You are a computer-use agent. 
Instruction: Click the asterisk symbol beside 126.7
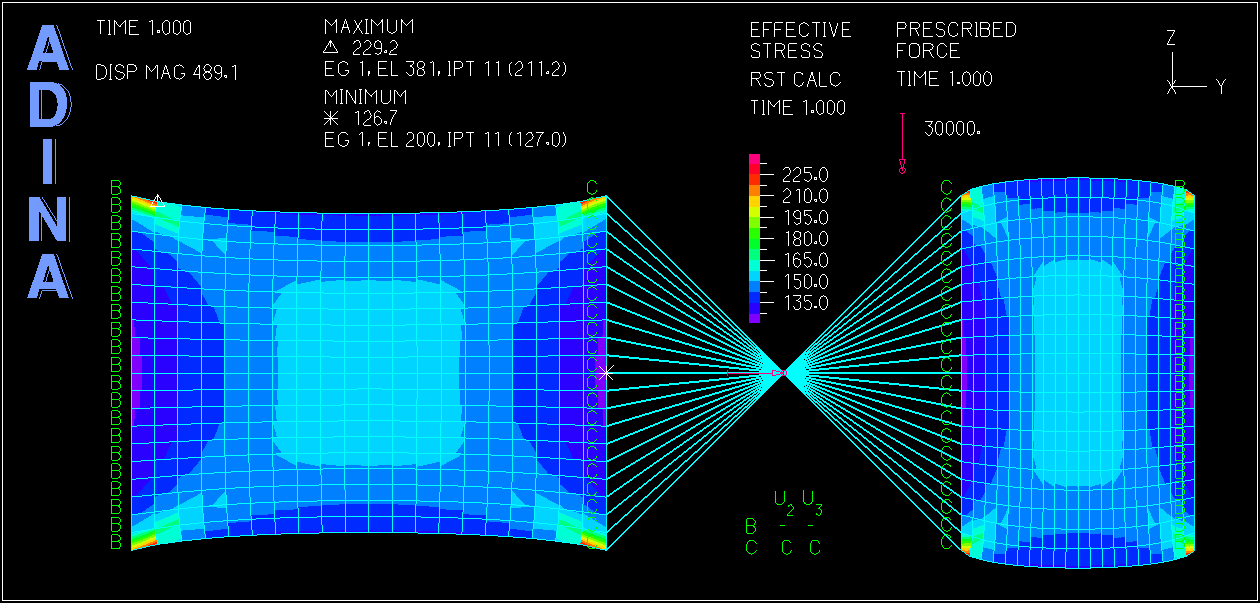[332, 119]
